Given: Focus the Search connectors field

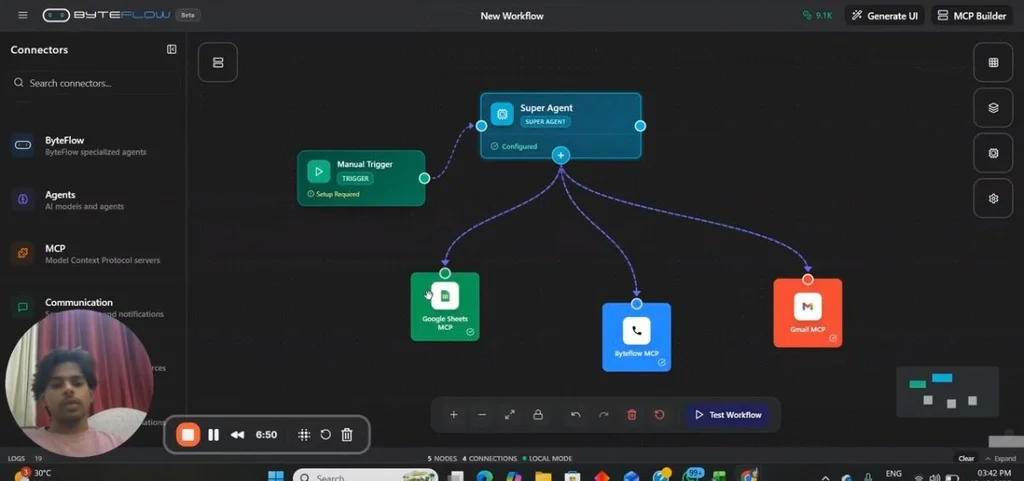Looking at the screenshot, I should [x=95, y=83].
